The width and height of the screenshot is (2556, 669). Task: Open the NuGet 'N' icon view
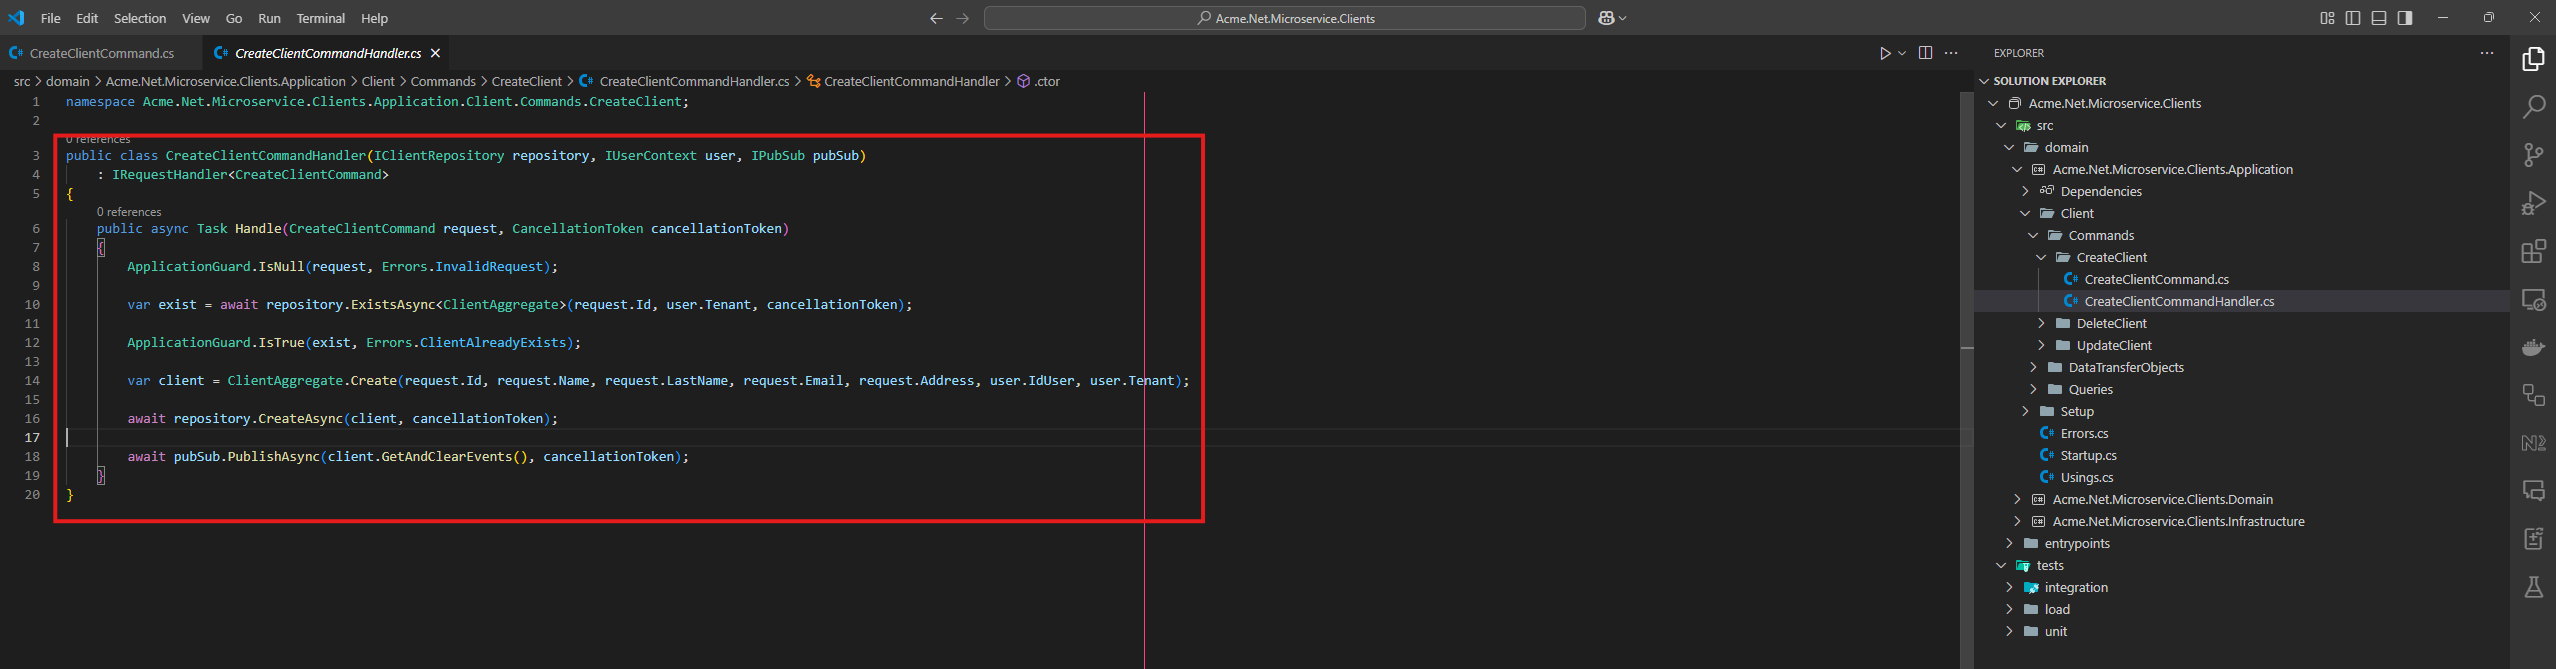2533,443
